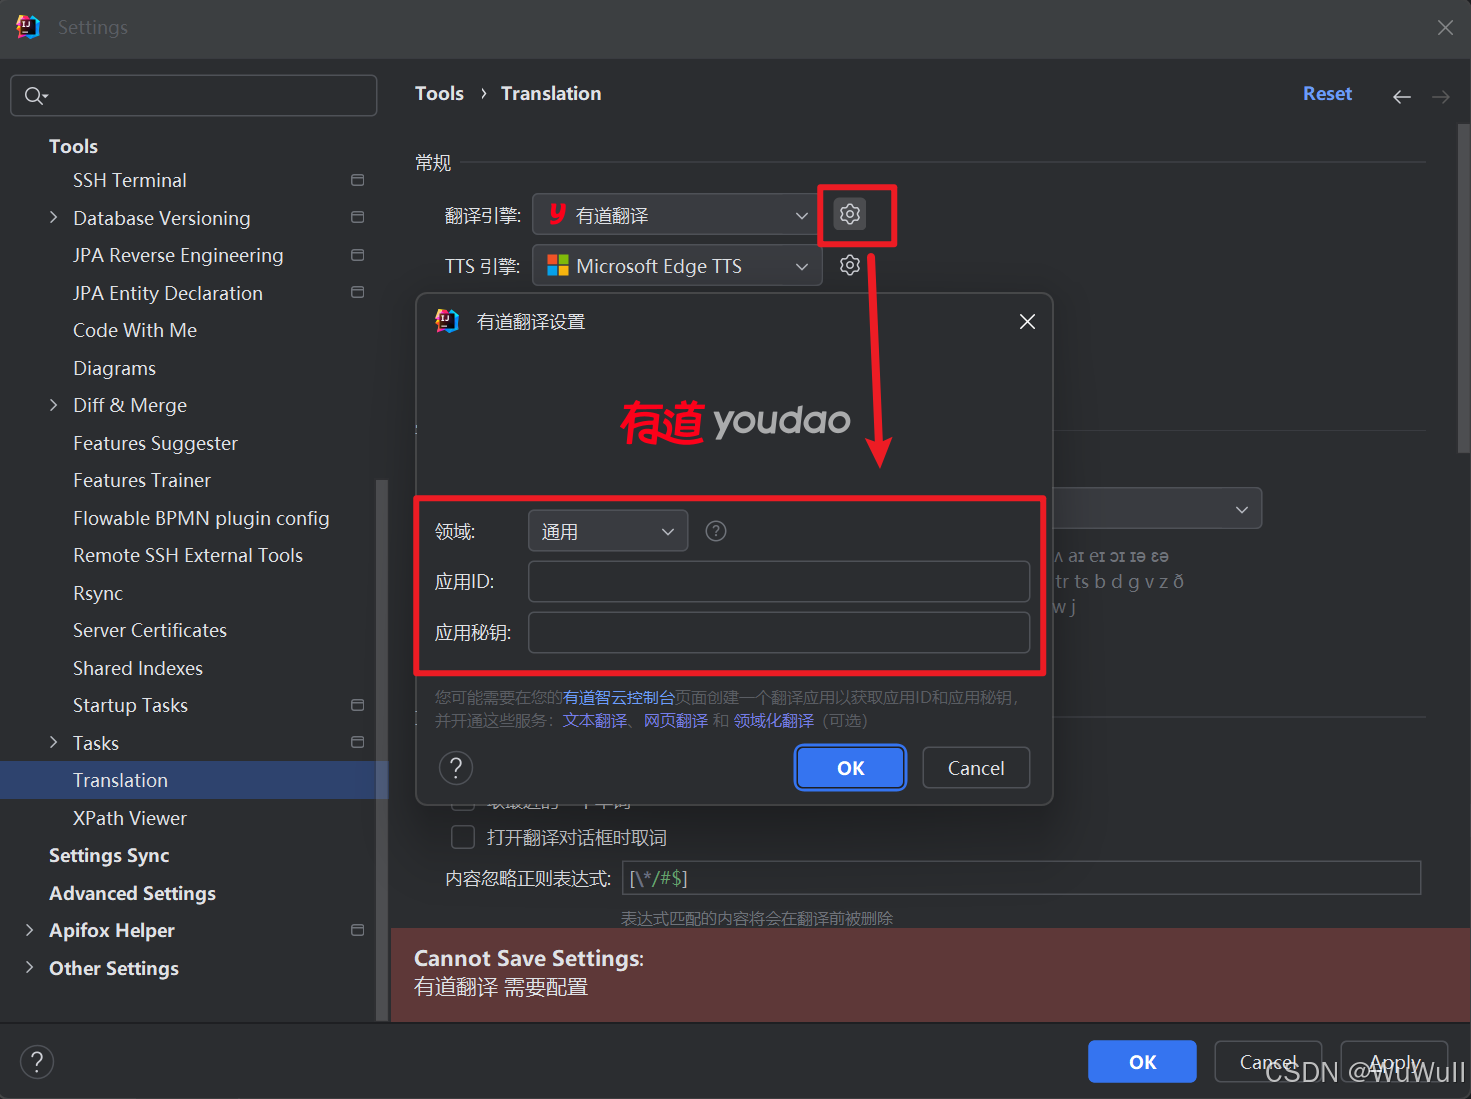1471x1099 pixels.
Task: Select Remote SSH External Tools page
Action: (x=188, y=555)
